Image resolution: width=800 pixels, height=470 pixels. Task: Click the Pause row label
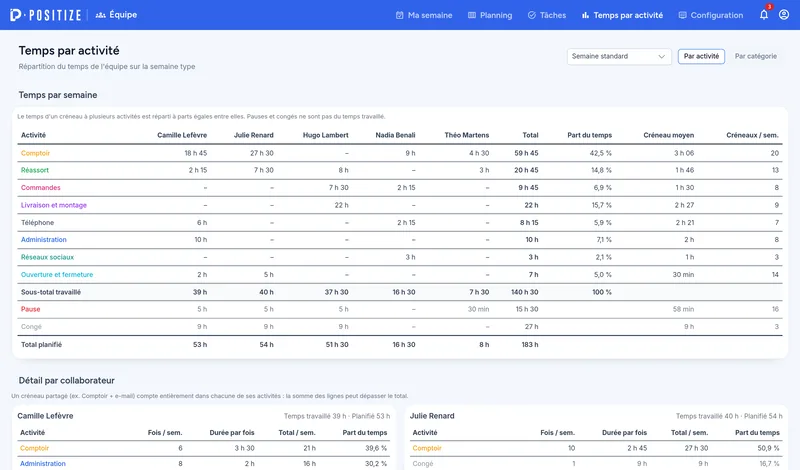pyautogui.click(x=30, y=309)
